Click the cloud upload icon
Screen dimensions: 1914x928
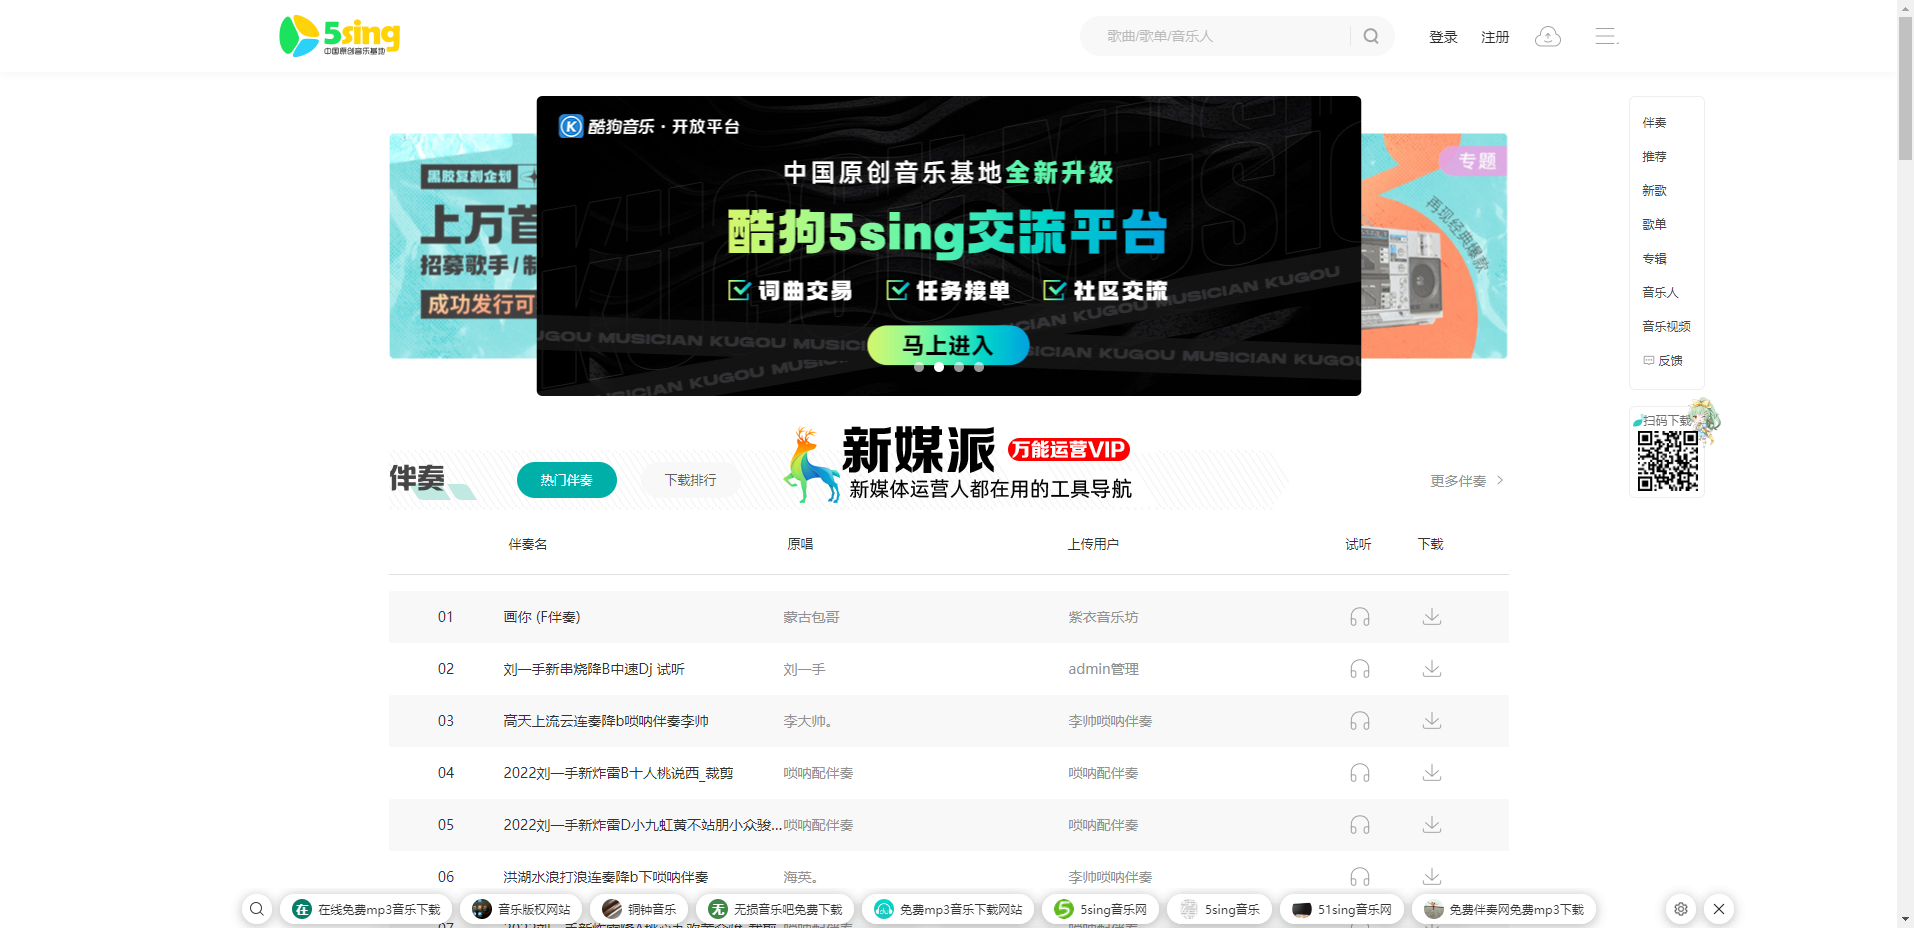(x=1548, y=36)
